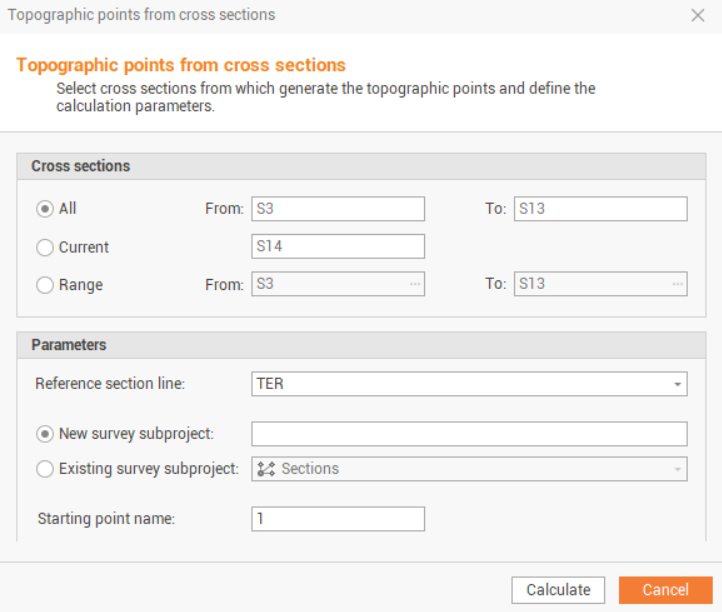Close the Topographic points dialog
This screenshot has height=612, width=722.
point(698,15)
